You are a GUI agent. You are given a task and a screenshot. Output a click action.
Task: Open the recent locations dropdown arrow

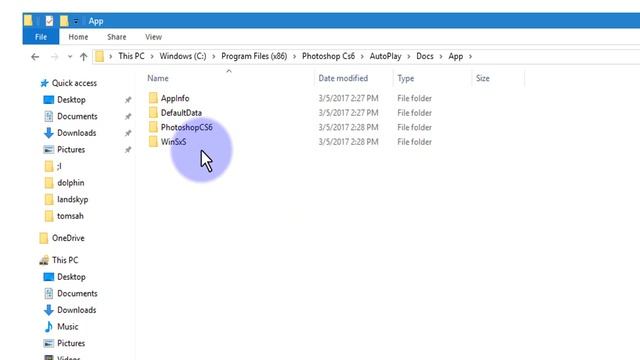[70, 56]
